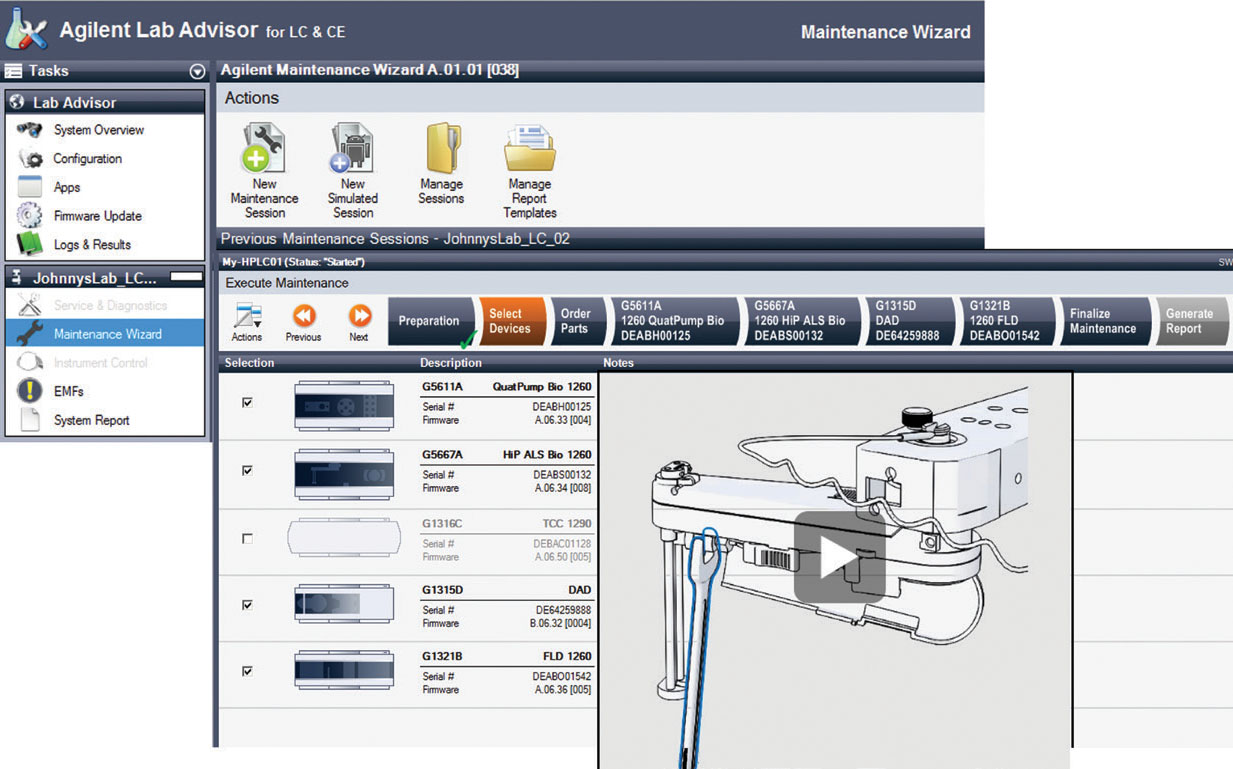Screen dimensions: 1233x769
Task: Click the G1321B FLD module thumbnail
Action: pos(344,670)
